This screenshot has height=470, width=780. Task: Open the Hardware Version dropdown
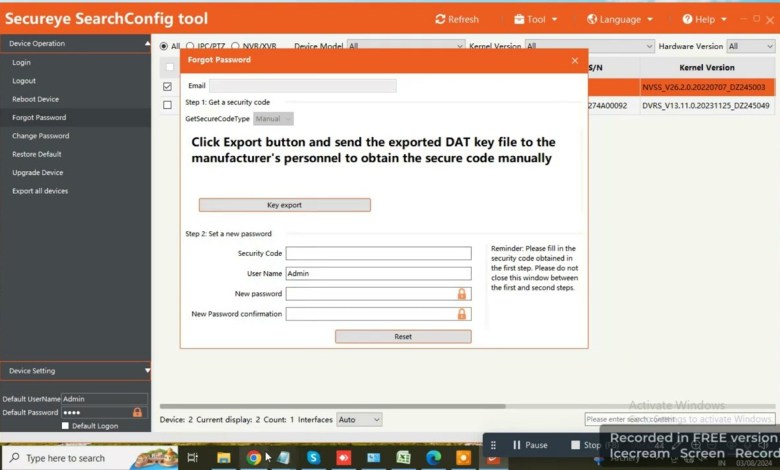751,46
